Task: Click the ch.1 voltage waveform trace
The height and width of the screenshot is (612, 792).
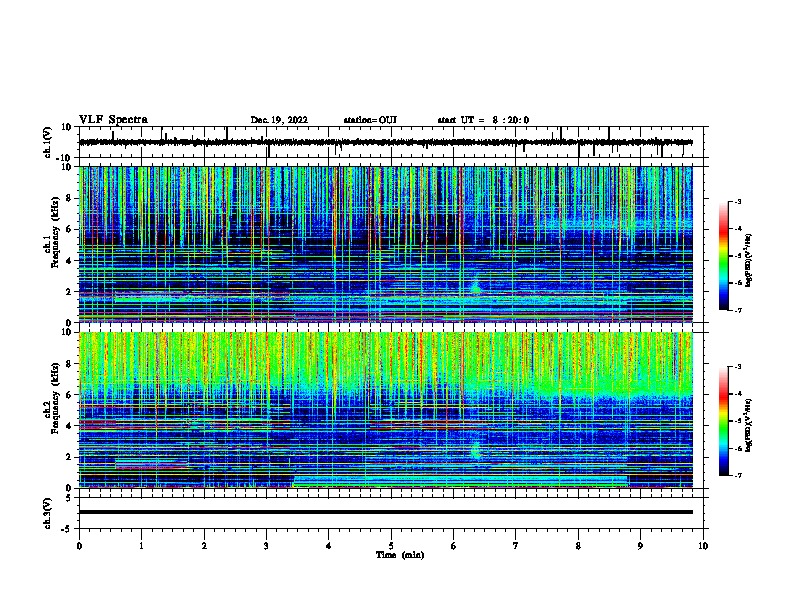Action: [385, 142]
